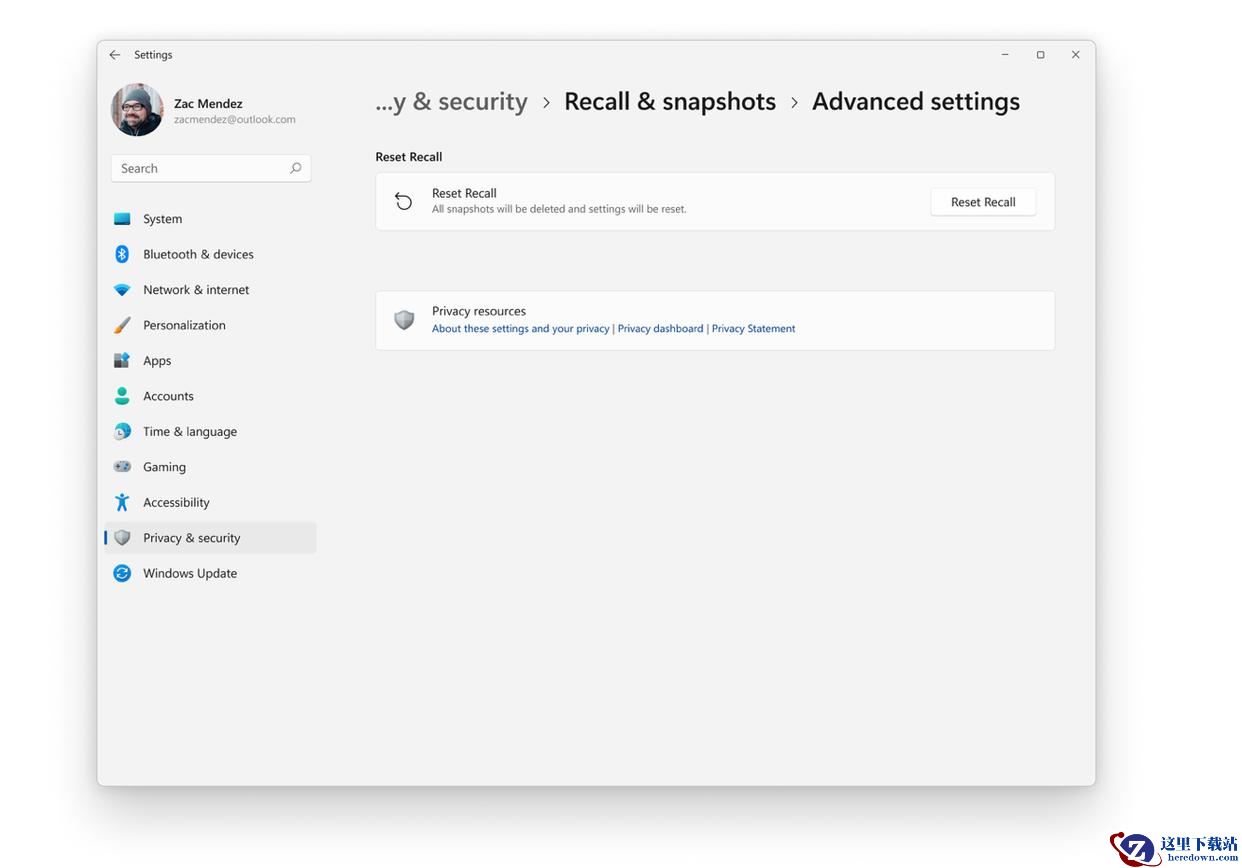Screen dimensions: 1242x868
Task: Open Windows Update label
Action: 190,573
